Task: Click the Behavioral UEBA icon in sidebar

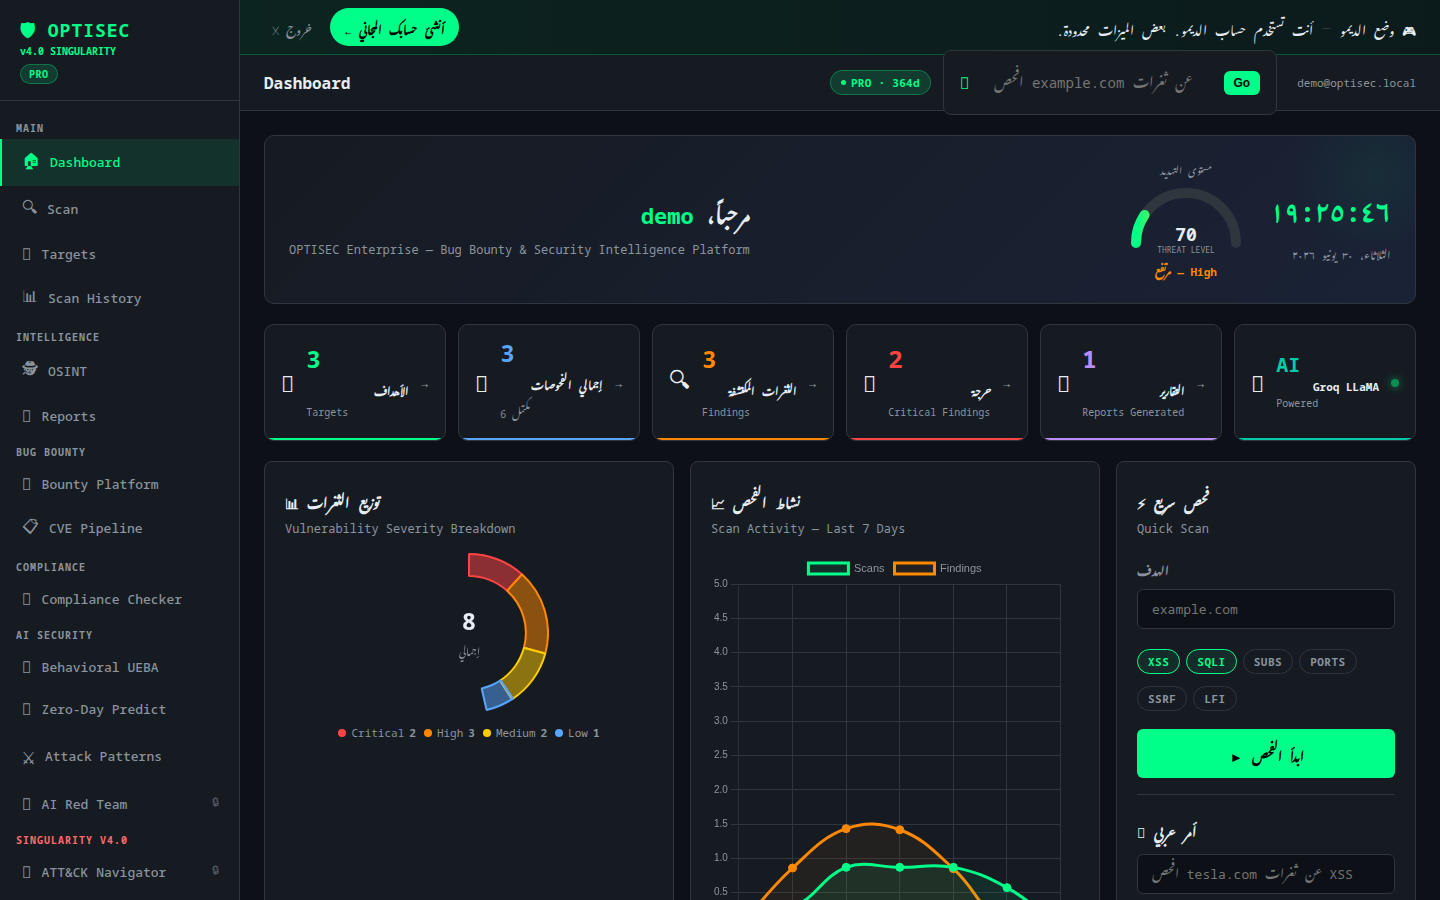Action: [x=27, y=667]
